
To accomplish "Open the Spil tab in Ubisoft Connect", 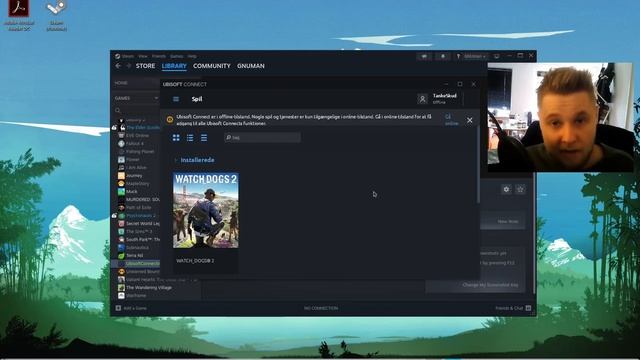I will pyautogui.click(x=197, y=99).
